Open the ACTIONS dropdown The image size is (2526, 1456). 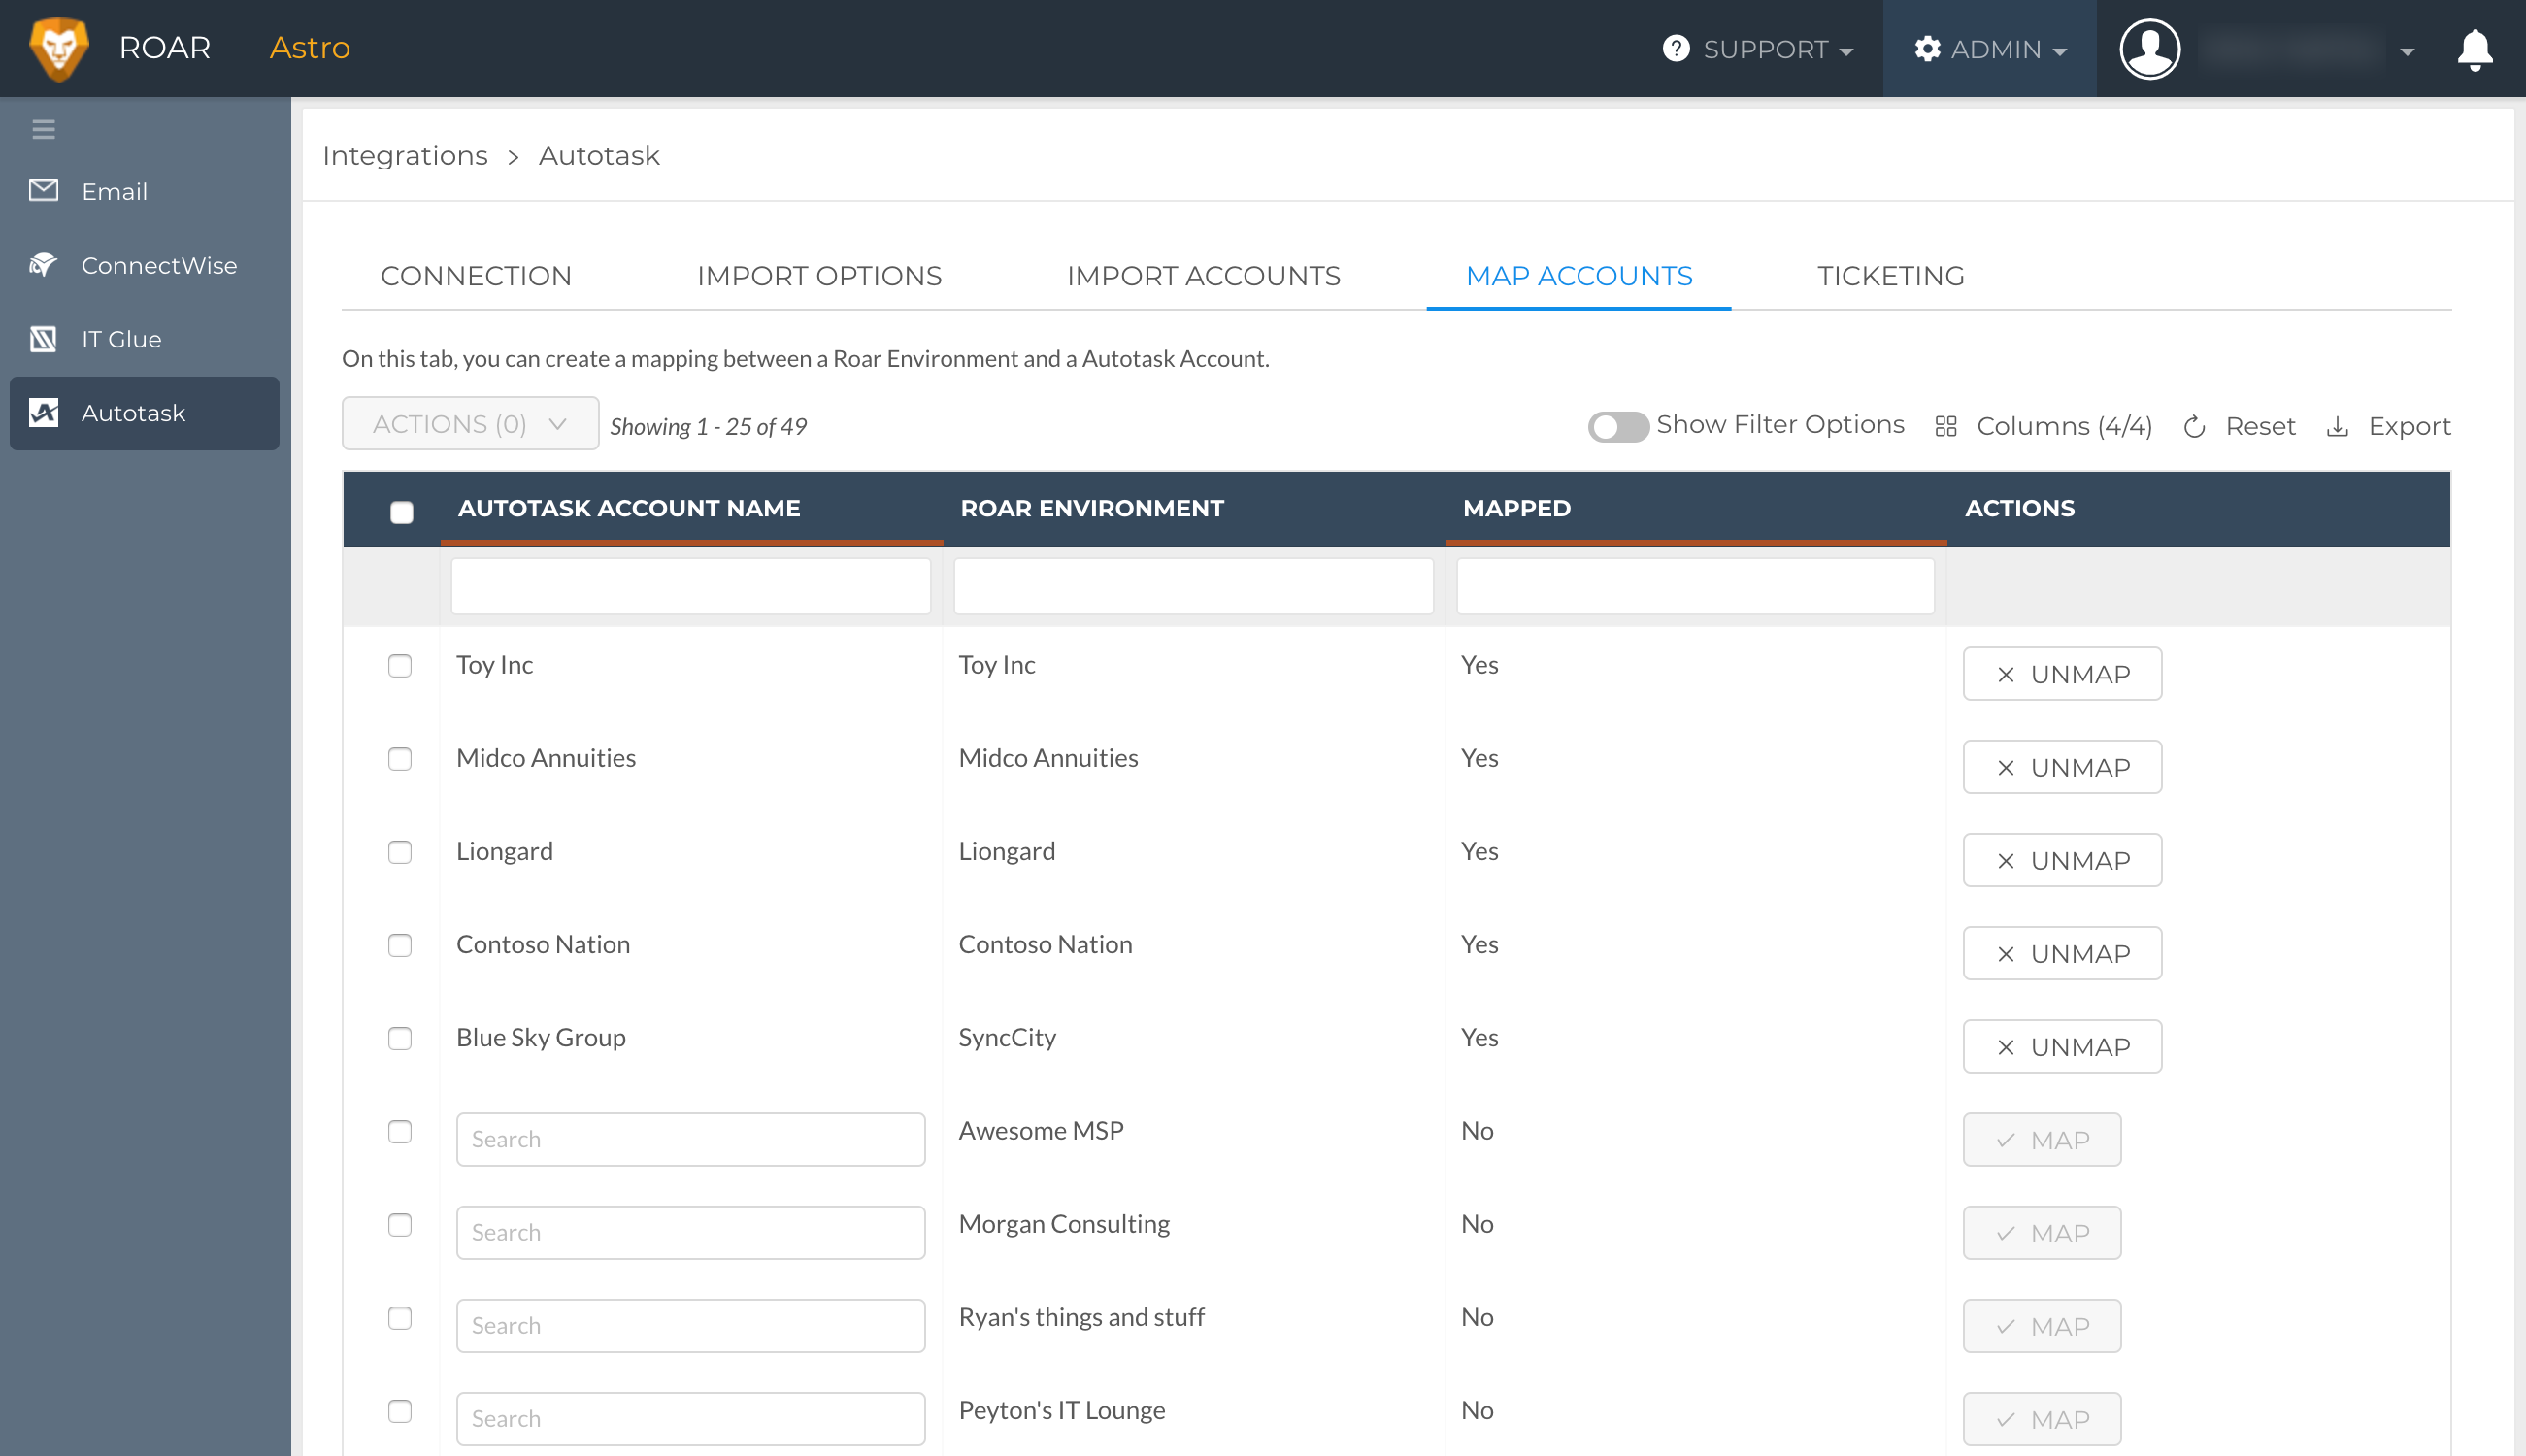pos(470,423)
